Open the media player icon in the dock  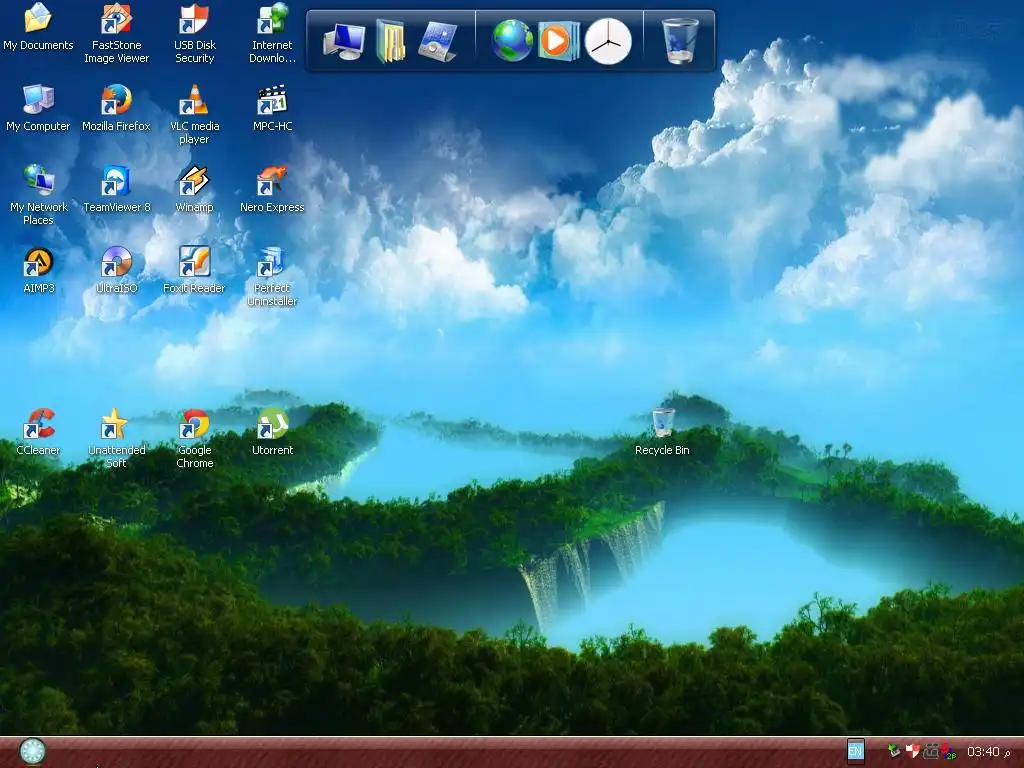point(558,41)
